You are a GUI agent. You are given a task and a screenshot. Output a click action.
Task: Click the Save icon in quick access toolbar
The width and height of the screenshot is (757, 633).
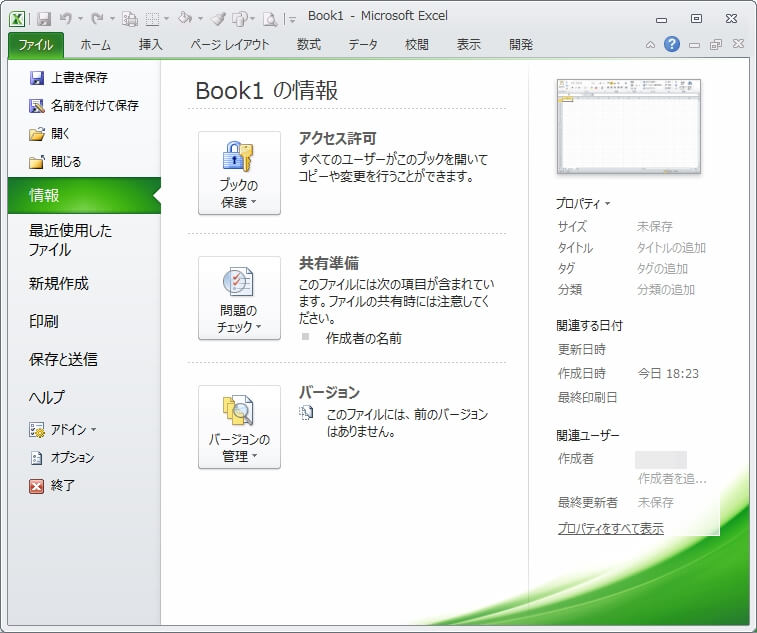[x=44, y=19]
